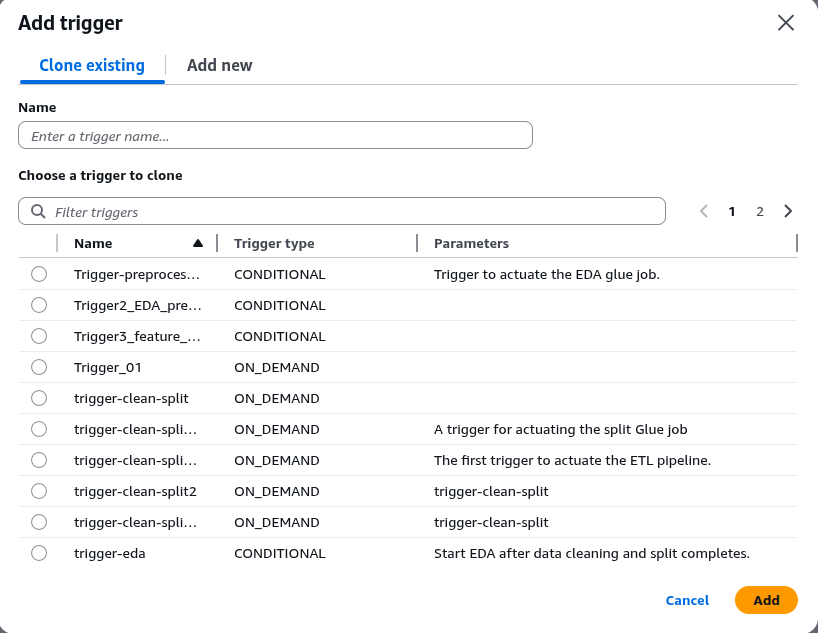Click the search magnifier icon in filter box
The height and width of the screenshot is (633, 818).
38,211
